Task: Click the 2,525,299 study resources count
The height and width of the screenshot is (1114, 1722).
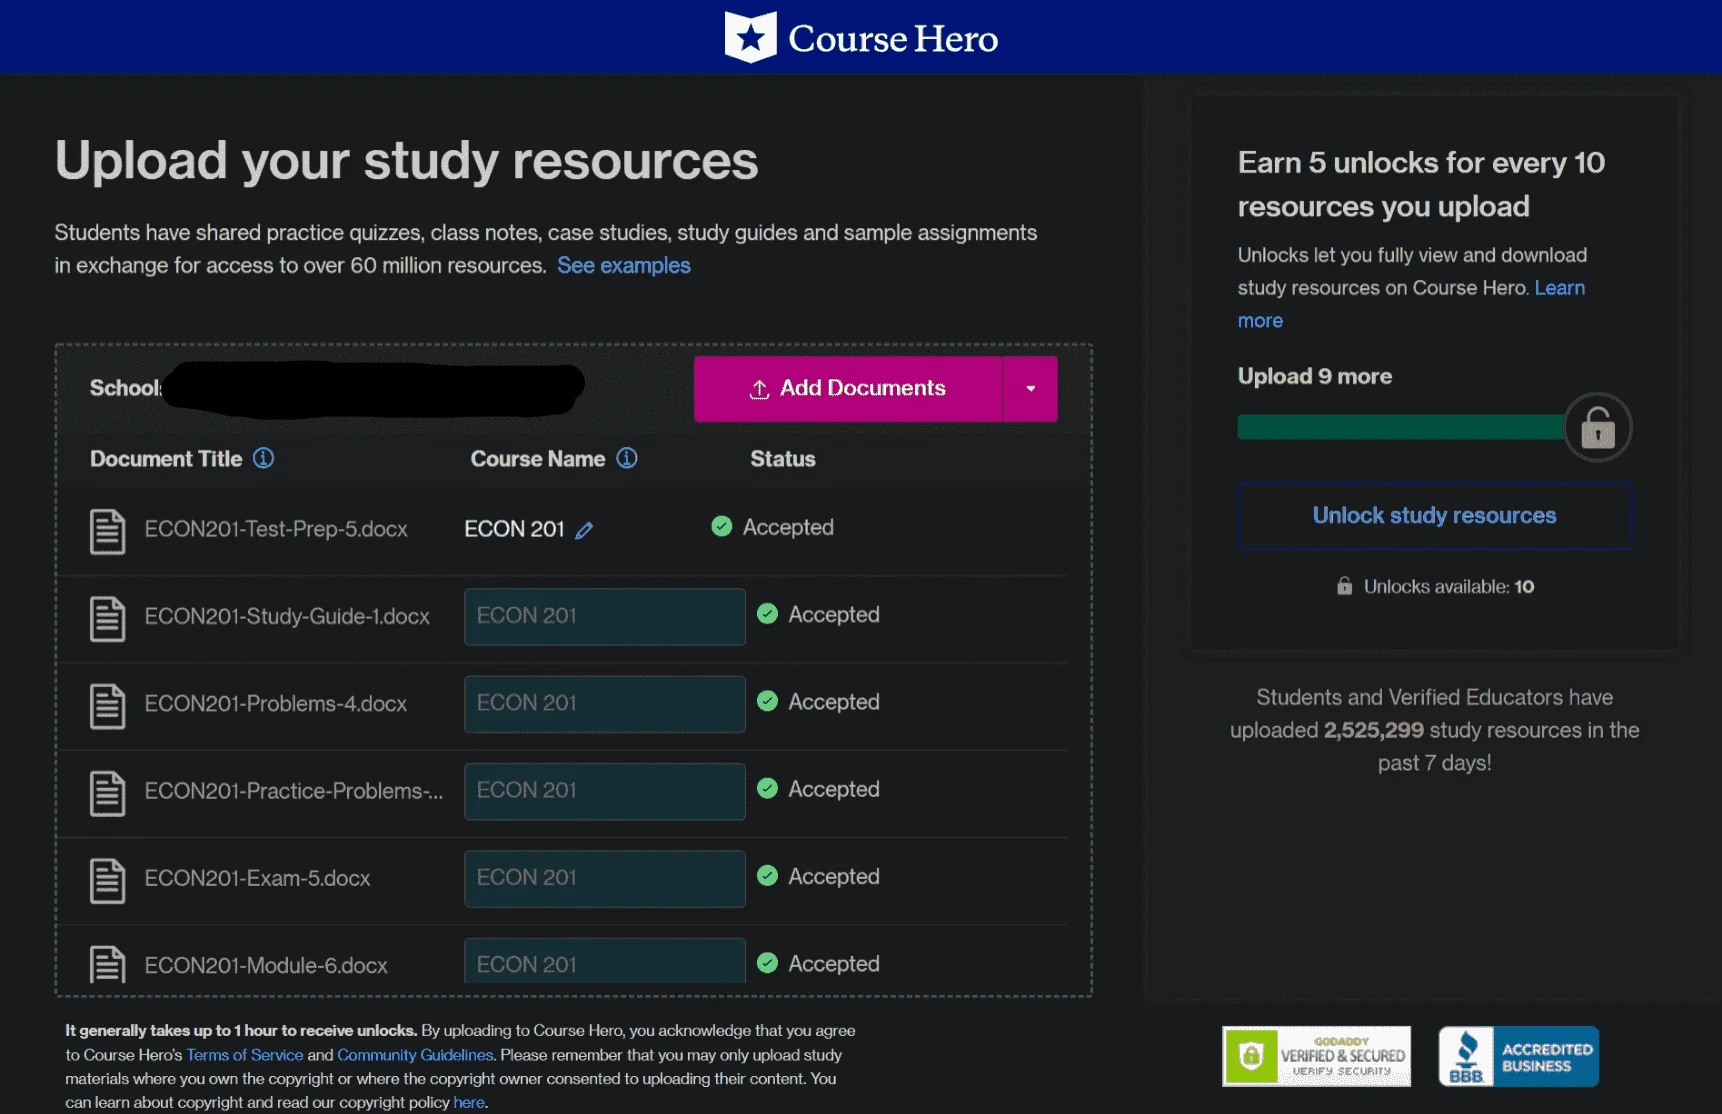Action: (x=1374, y=730)
